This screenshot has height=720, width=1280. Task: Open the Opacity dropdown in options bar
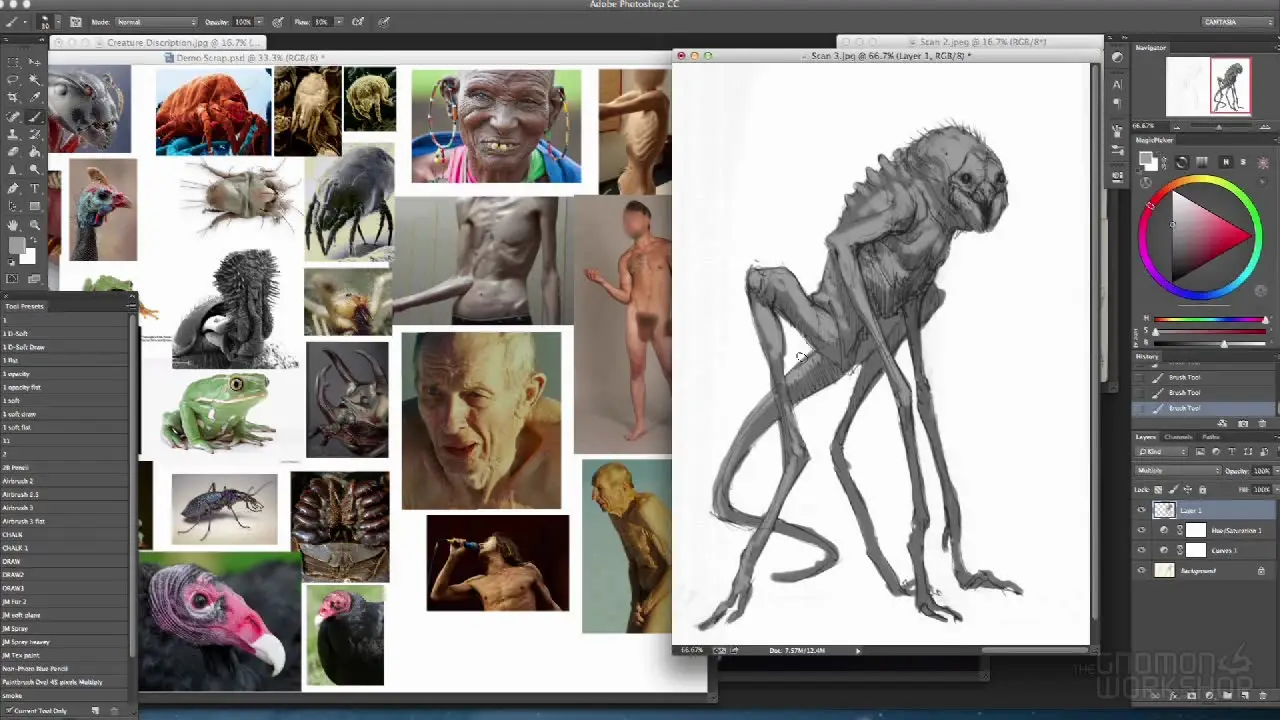point(259,22)
